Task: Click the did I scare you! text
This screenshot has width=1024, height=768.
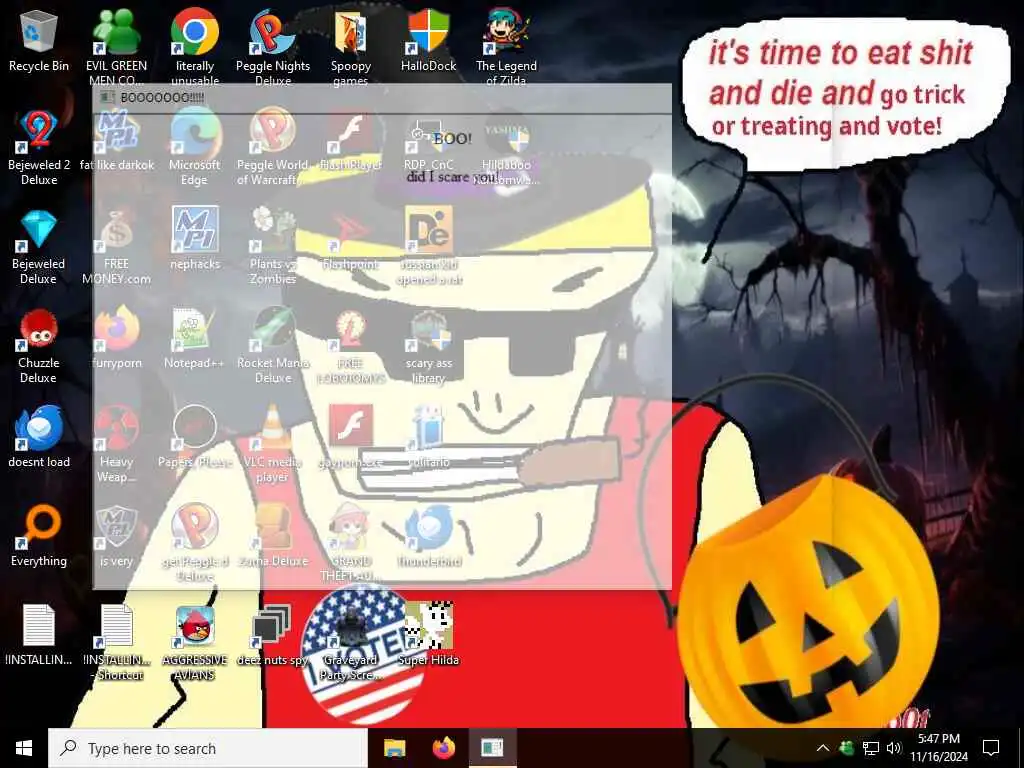Action: [451, 176]
